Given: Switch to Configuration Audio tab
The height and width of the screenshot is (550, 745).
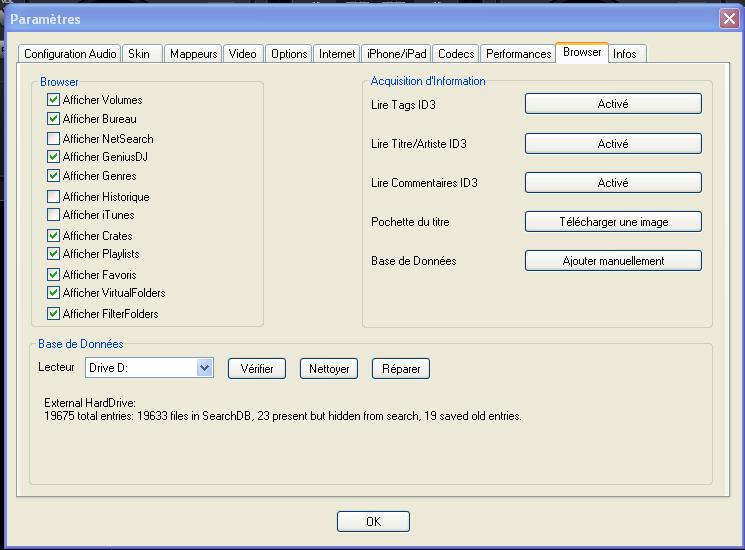Looking at the screenshot, I should pyautogui.click(x=70, y=54).
